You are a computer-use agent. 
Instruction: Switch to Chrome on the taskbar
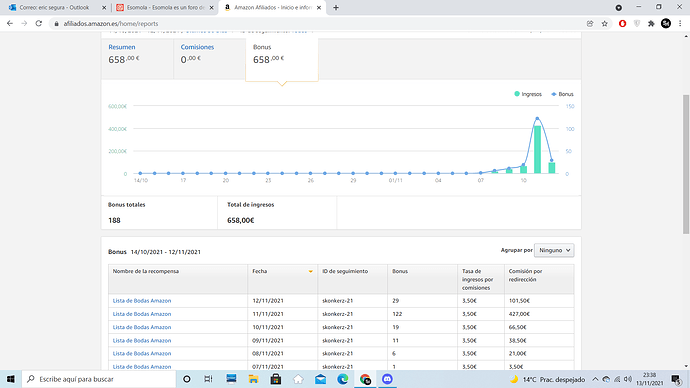(x=365, y=379)
